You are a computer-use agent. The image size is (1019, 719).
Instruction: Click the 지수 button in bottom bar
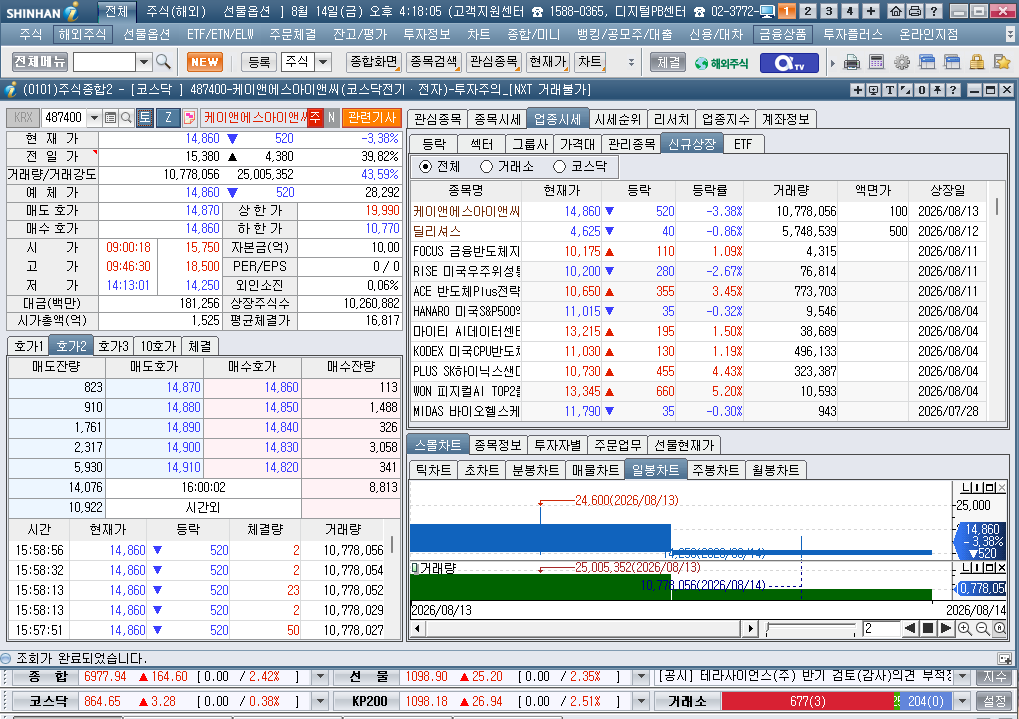[x=994, y=677]
